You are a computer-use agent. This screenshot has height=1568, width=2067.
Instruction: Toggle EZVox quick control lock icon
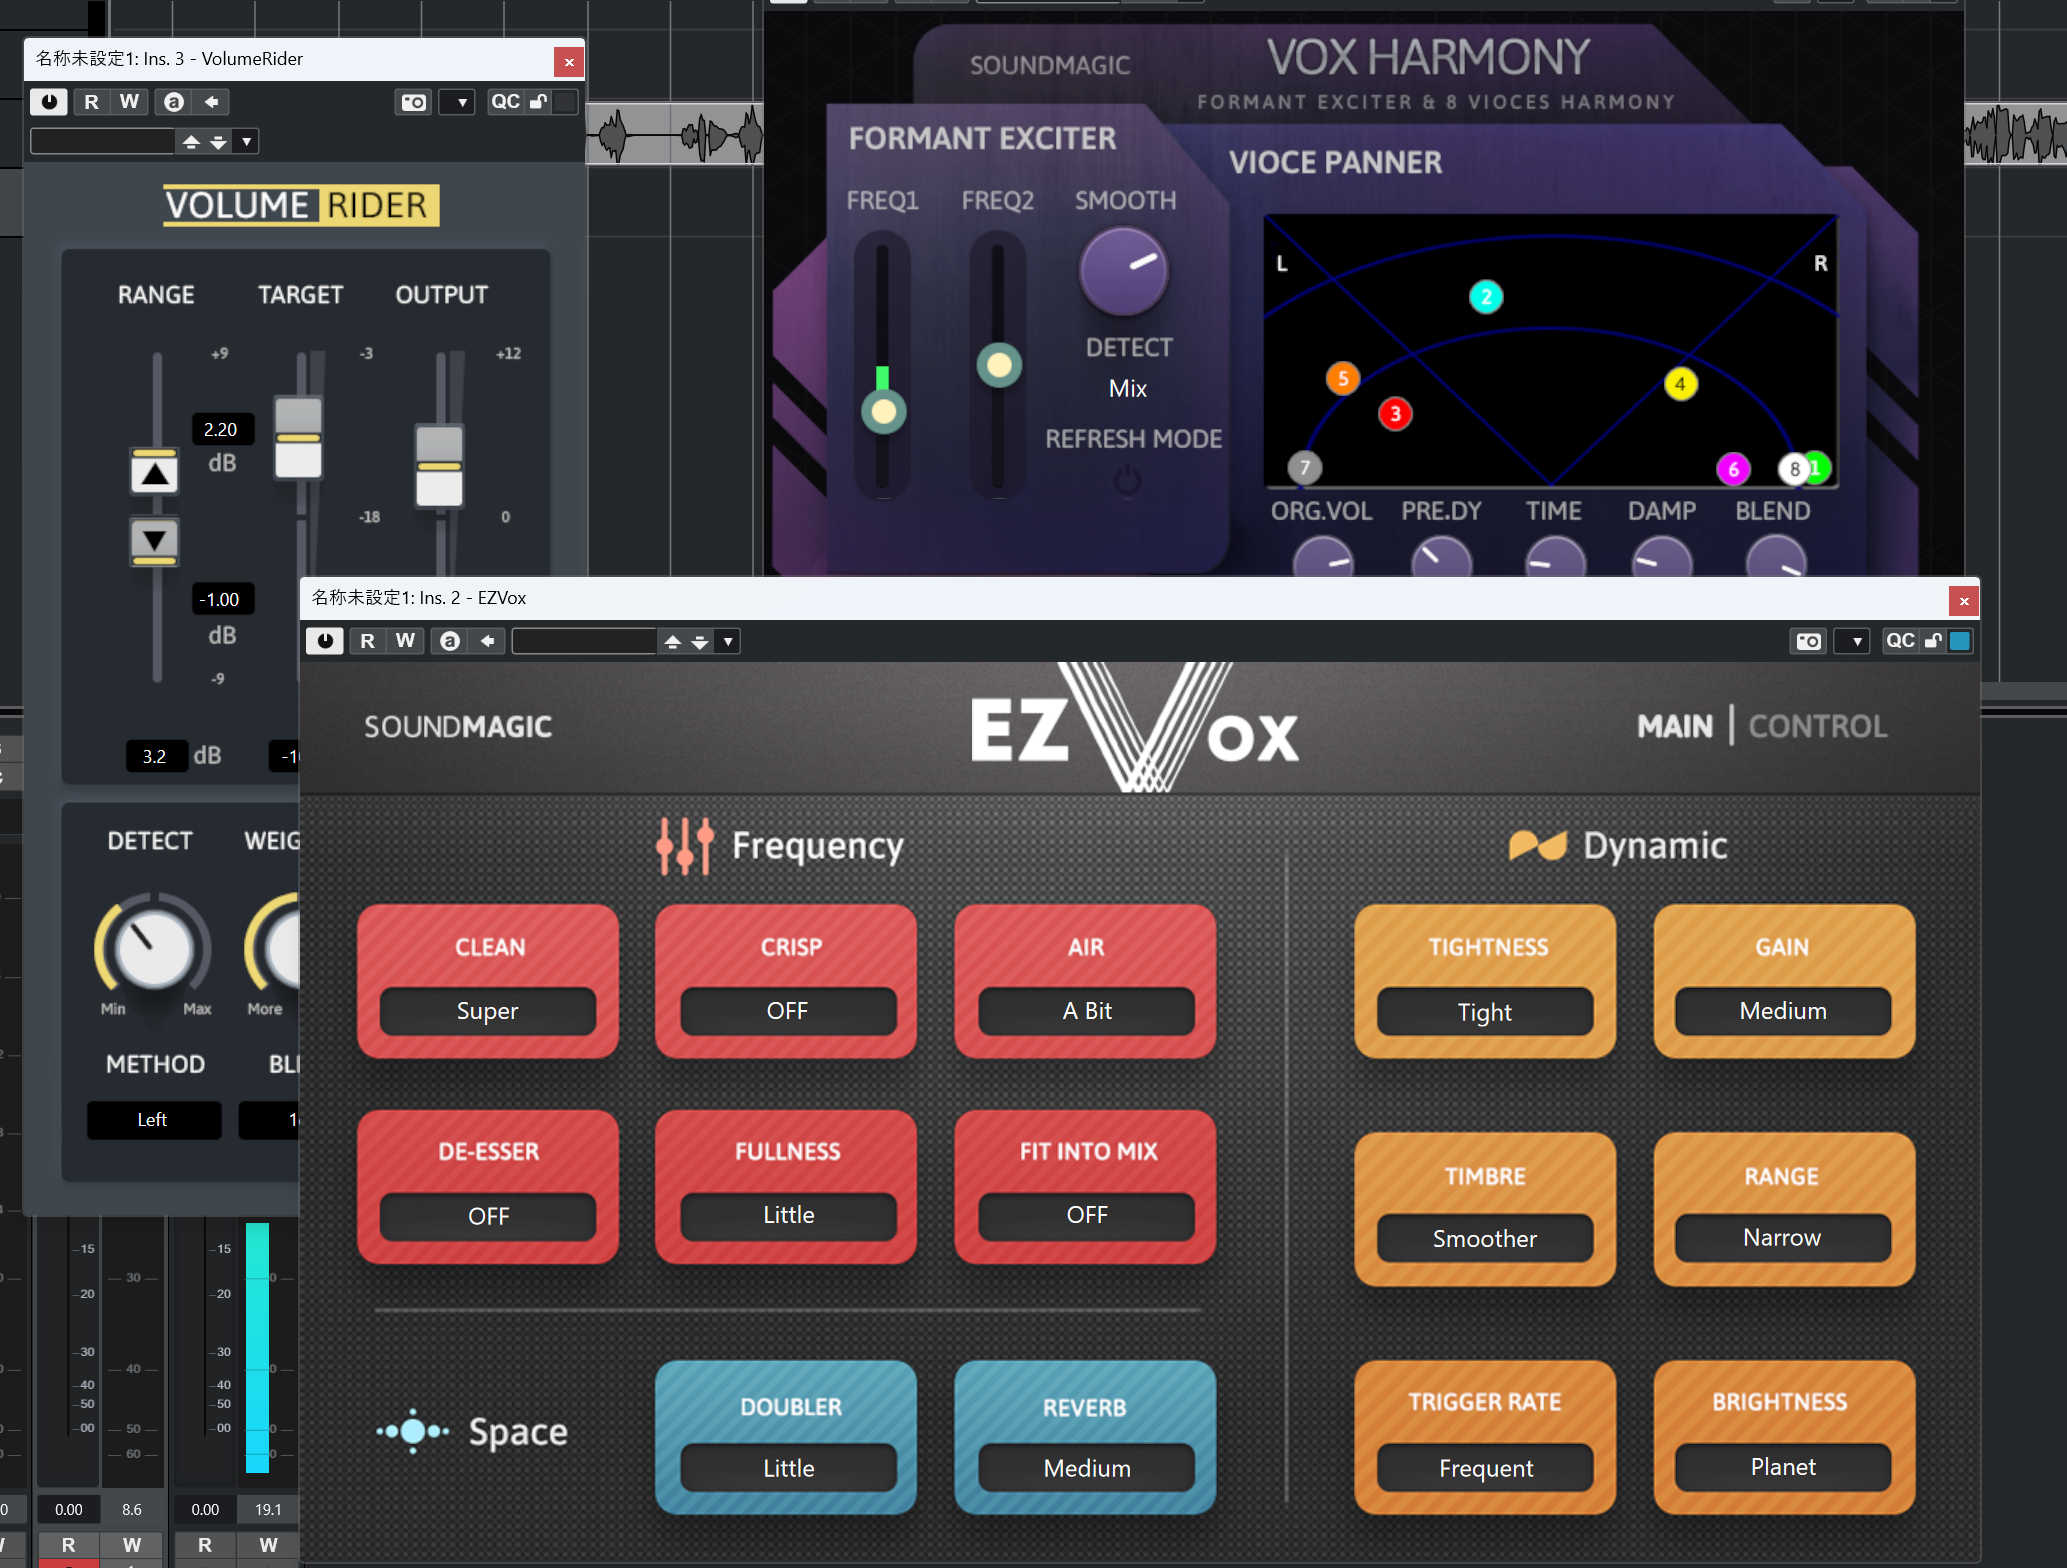[1933, 641]
